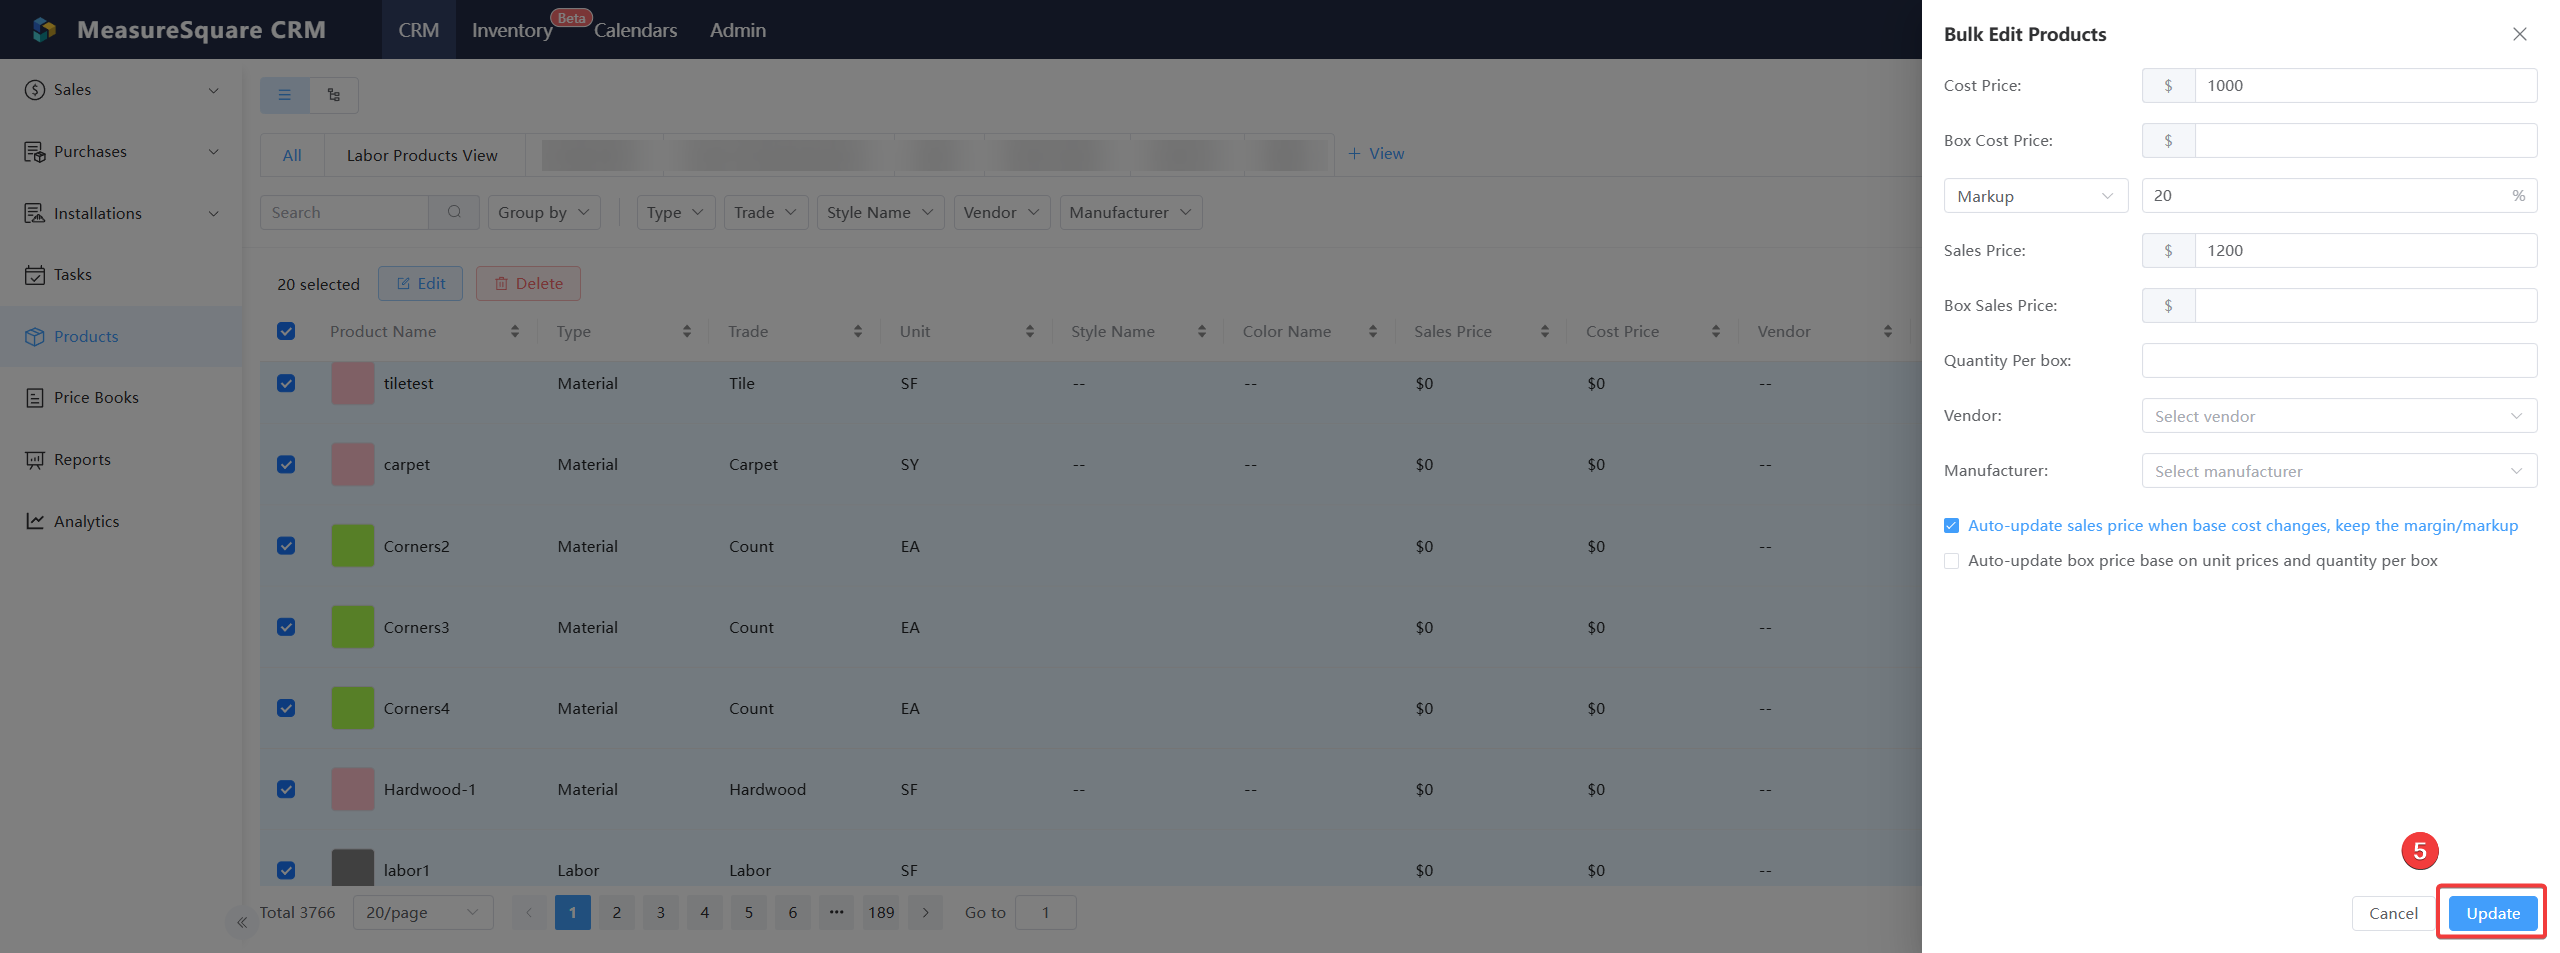Focus the Quantity Per box field
The width and height of the screenshot is (2560, 953).
point(2339,360)
